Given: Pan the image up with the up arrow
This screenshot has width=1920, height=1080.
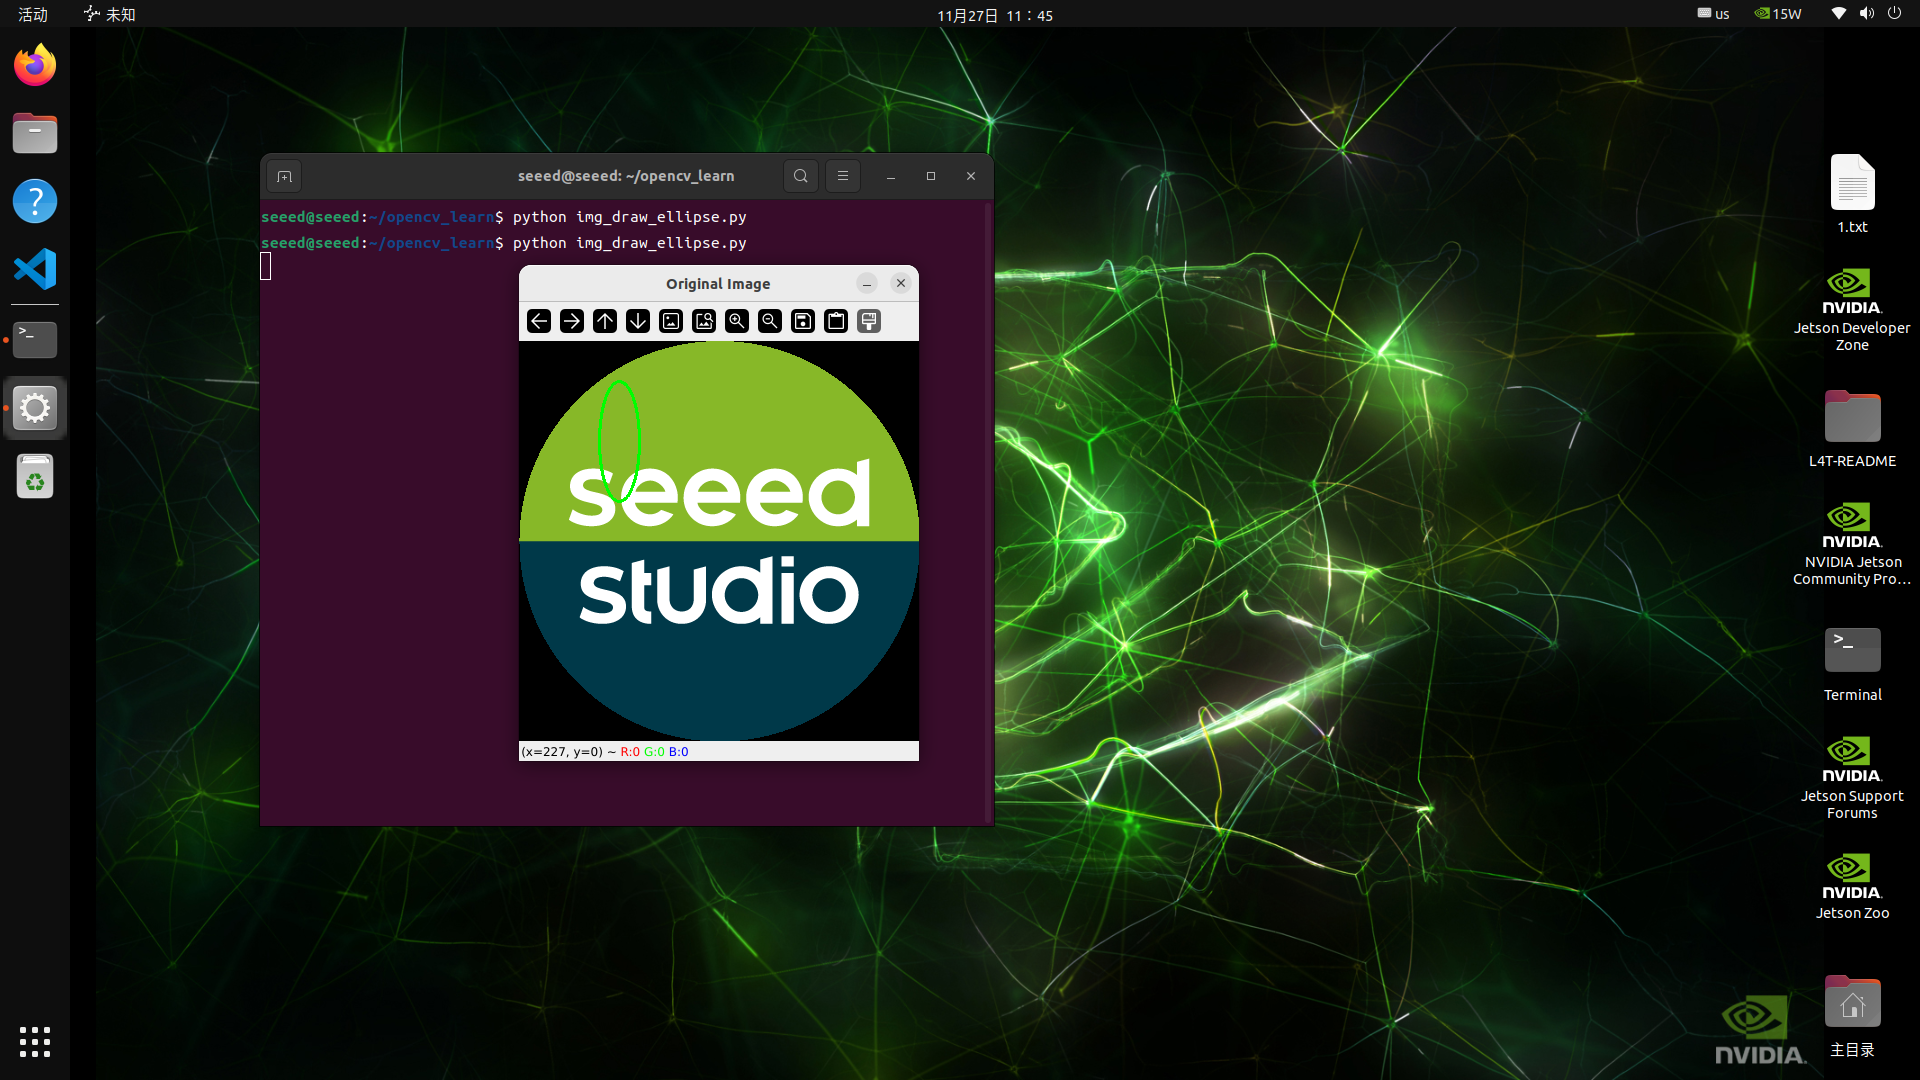Looking at the screenshot, I should tap(605, 321).
